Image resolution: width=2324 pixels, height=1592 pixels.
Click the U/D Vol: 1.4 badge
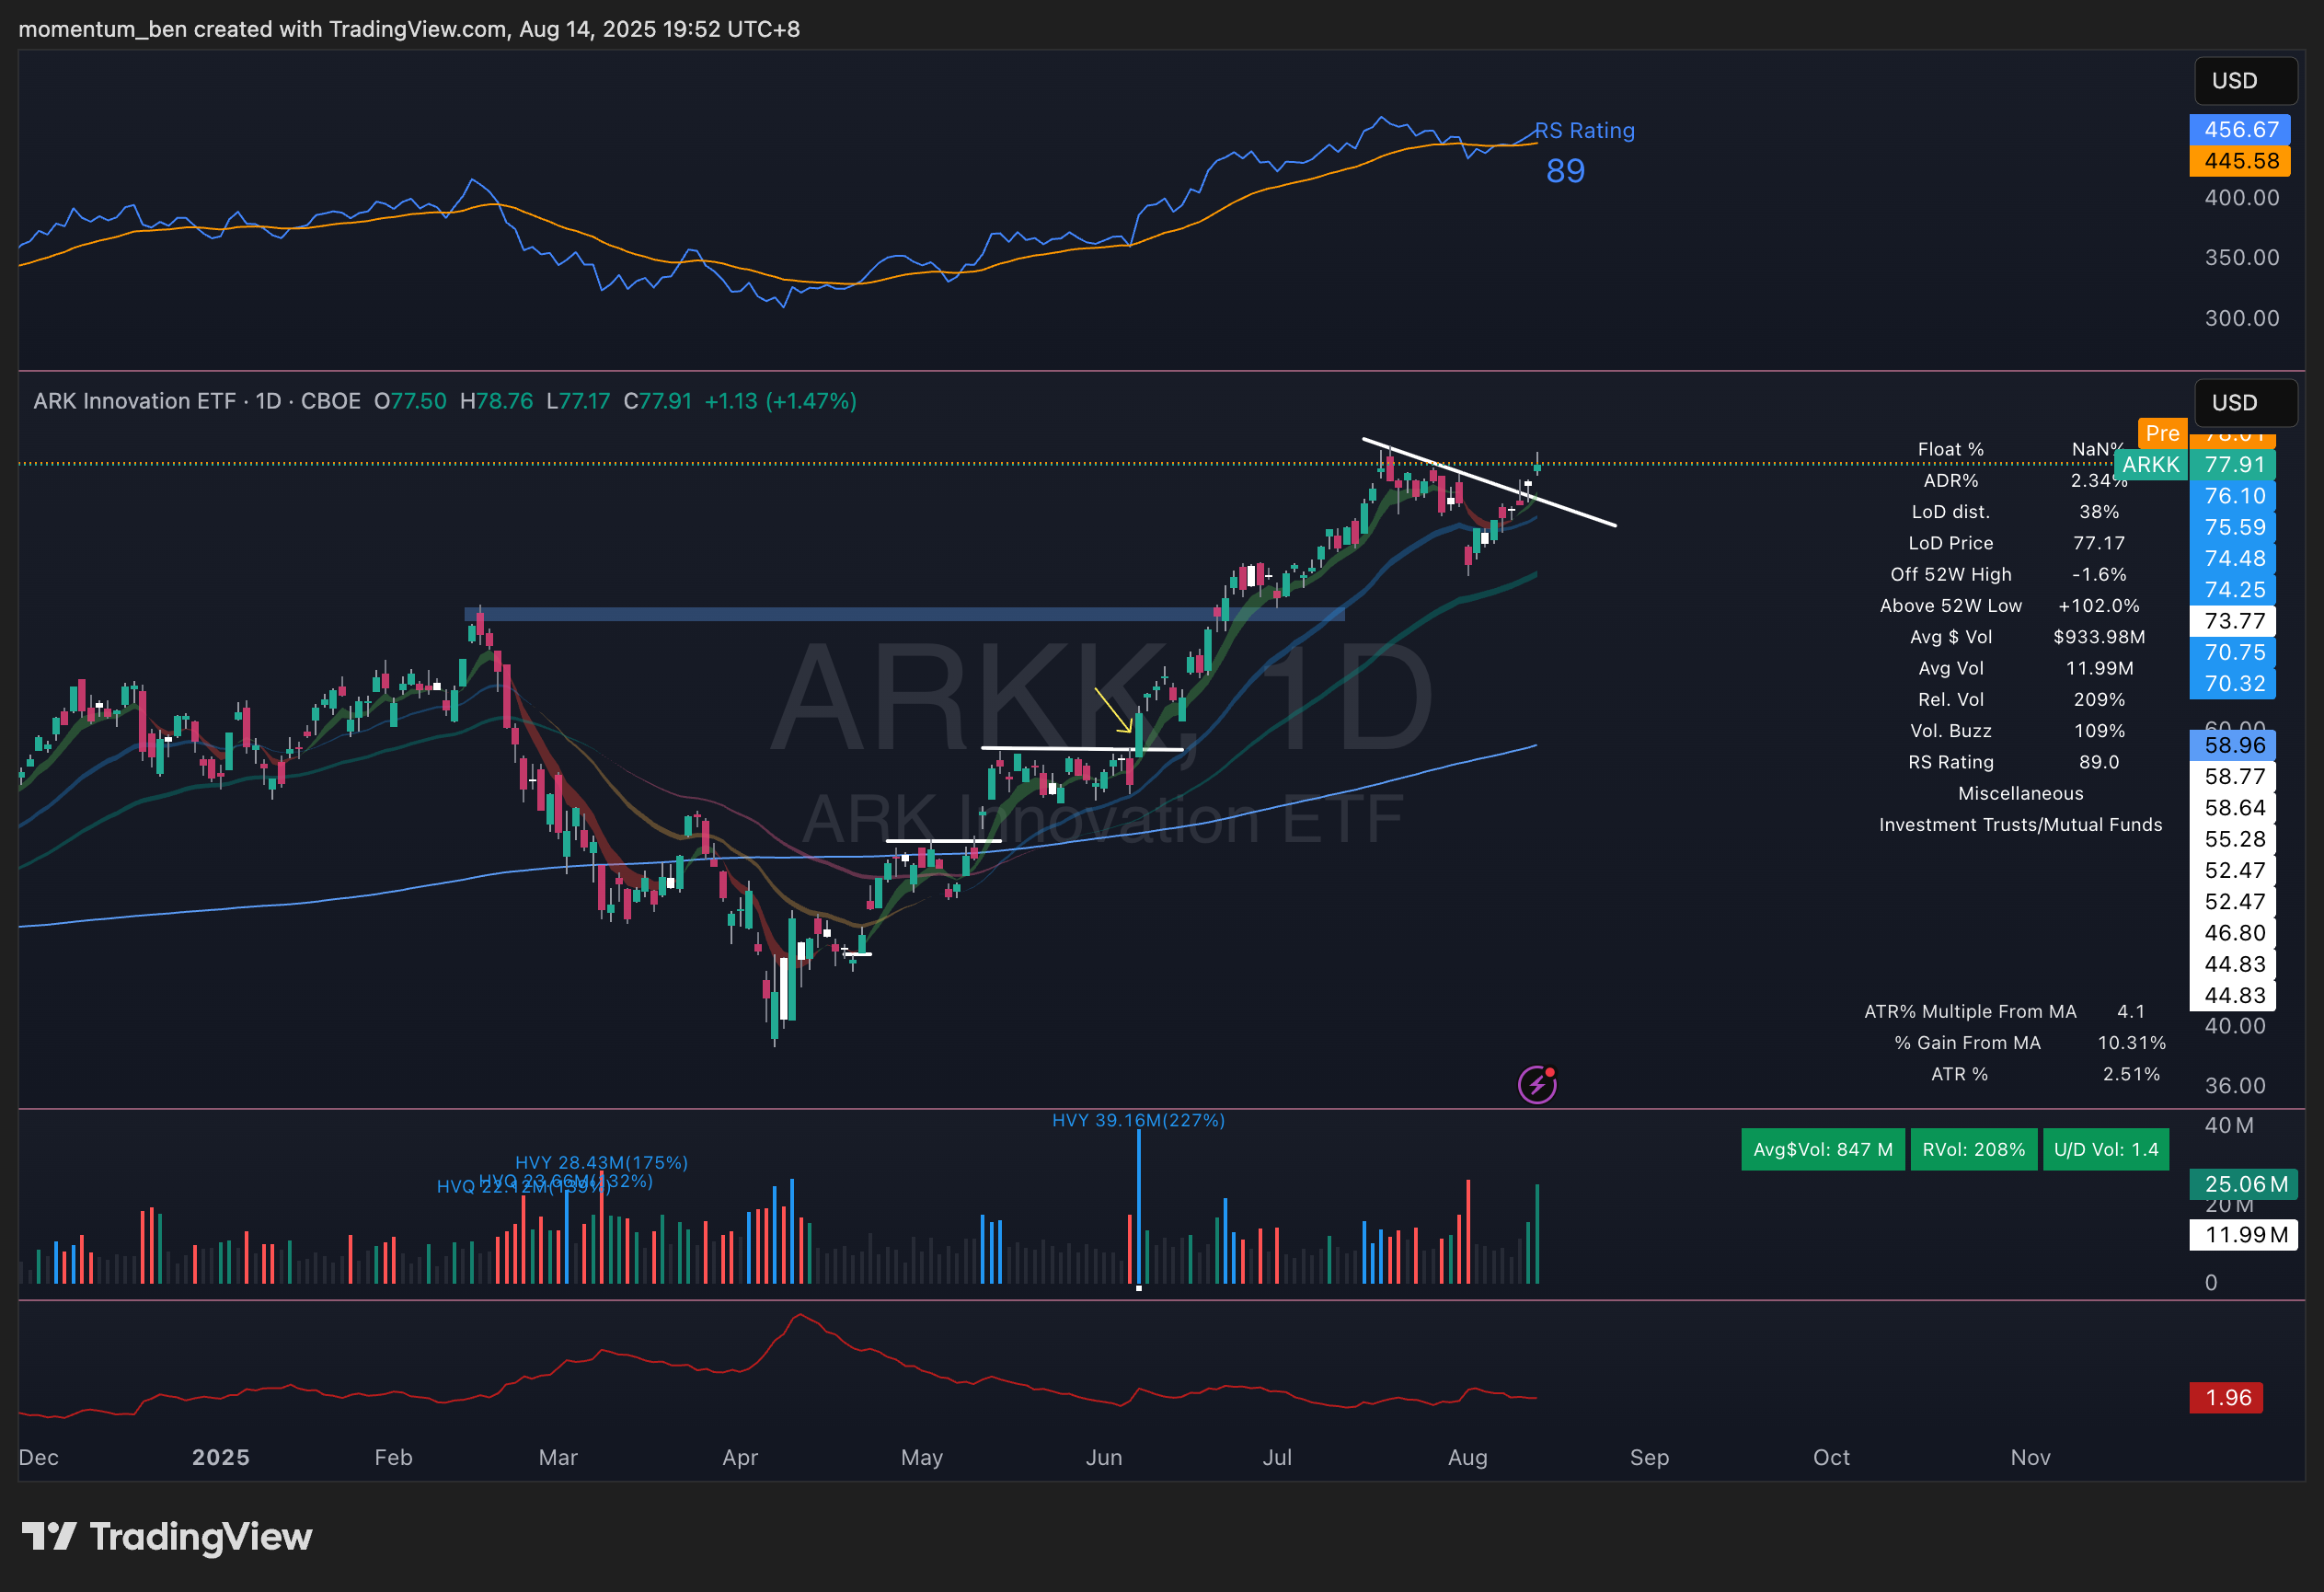click(x=2105, y=1149)
